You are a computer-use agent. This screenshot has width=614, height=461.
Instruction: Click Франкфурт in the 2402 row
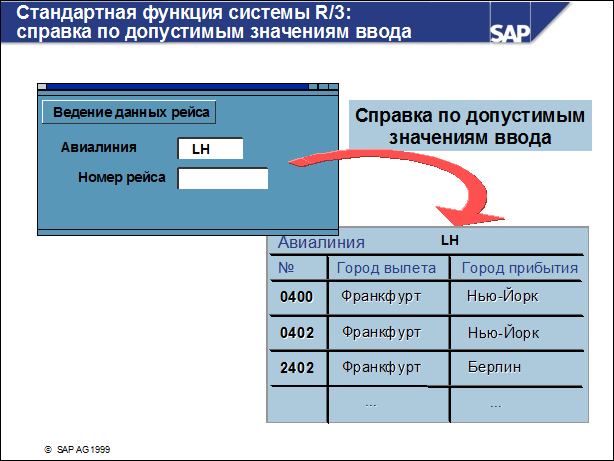click(x=381, y=367)
